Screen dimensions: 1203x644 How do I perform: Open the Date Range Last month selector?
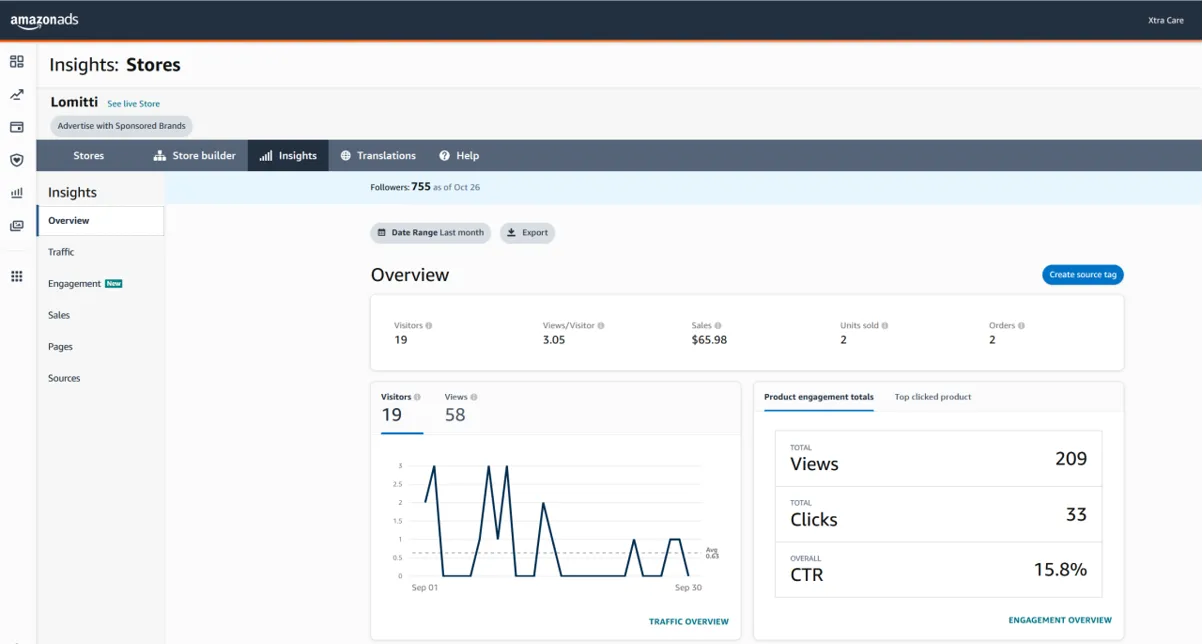point(431,233)
